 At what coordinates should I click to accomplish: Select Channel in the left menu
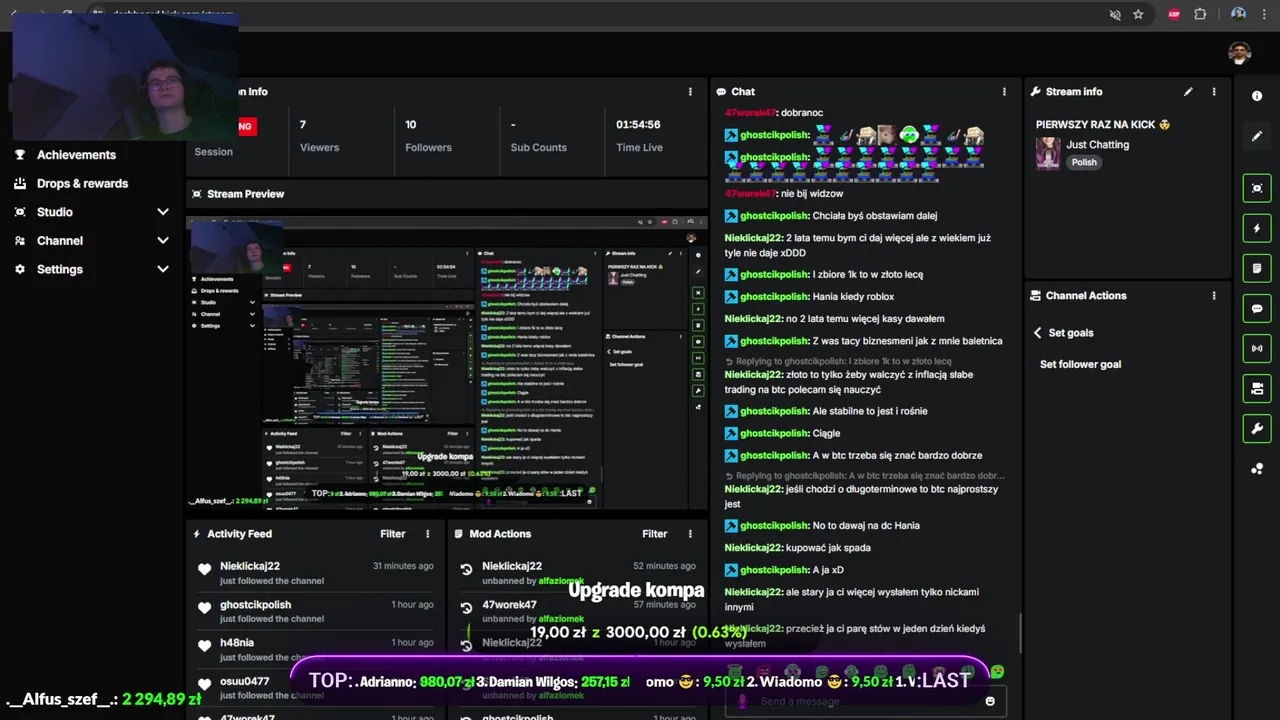60,241
